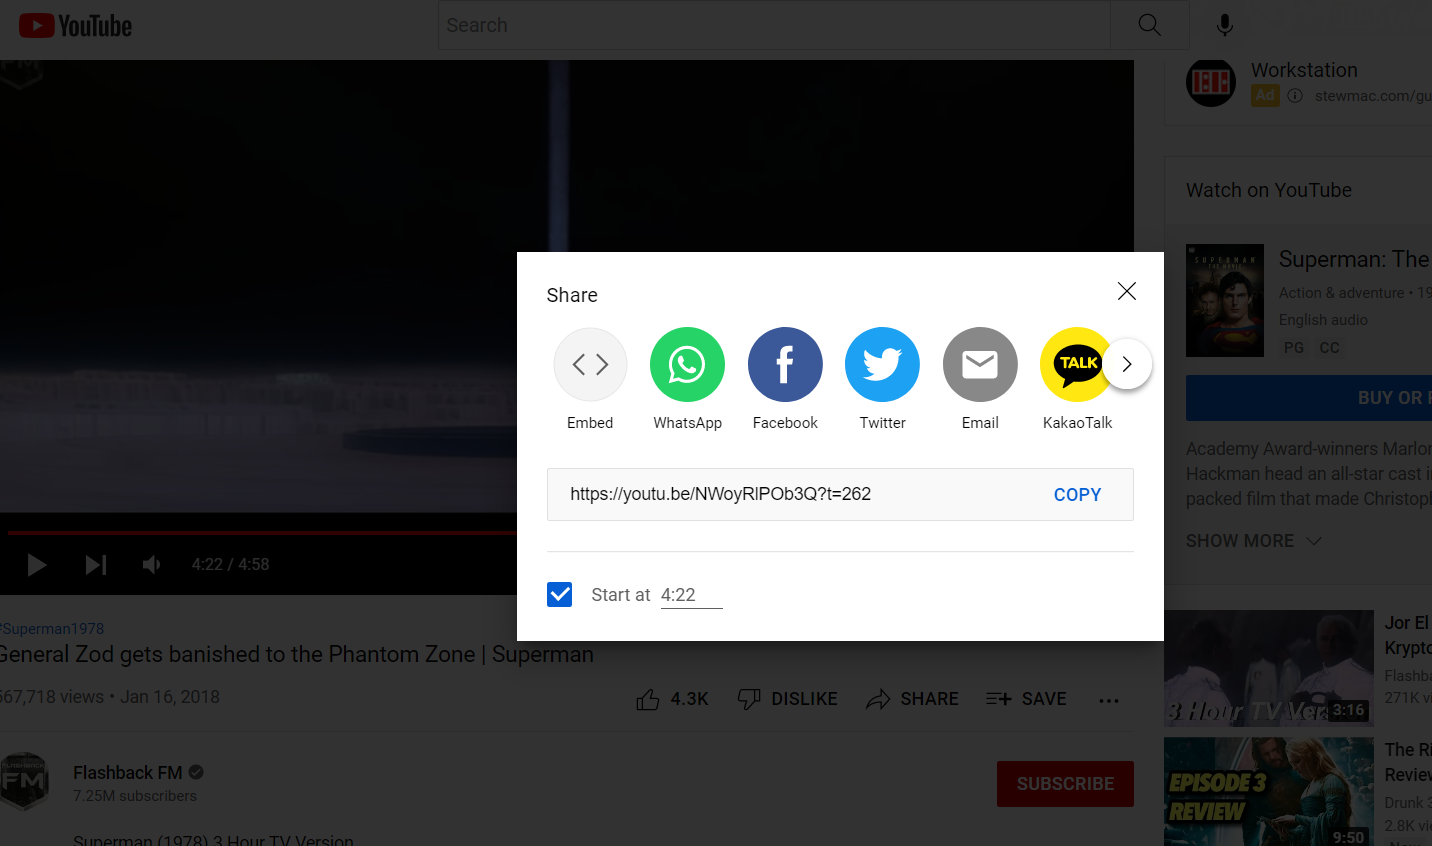
Task: Share the video via WhatsApp
Action: 687,365
